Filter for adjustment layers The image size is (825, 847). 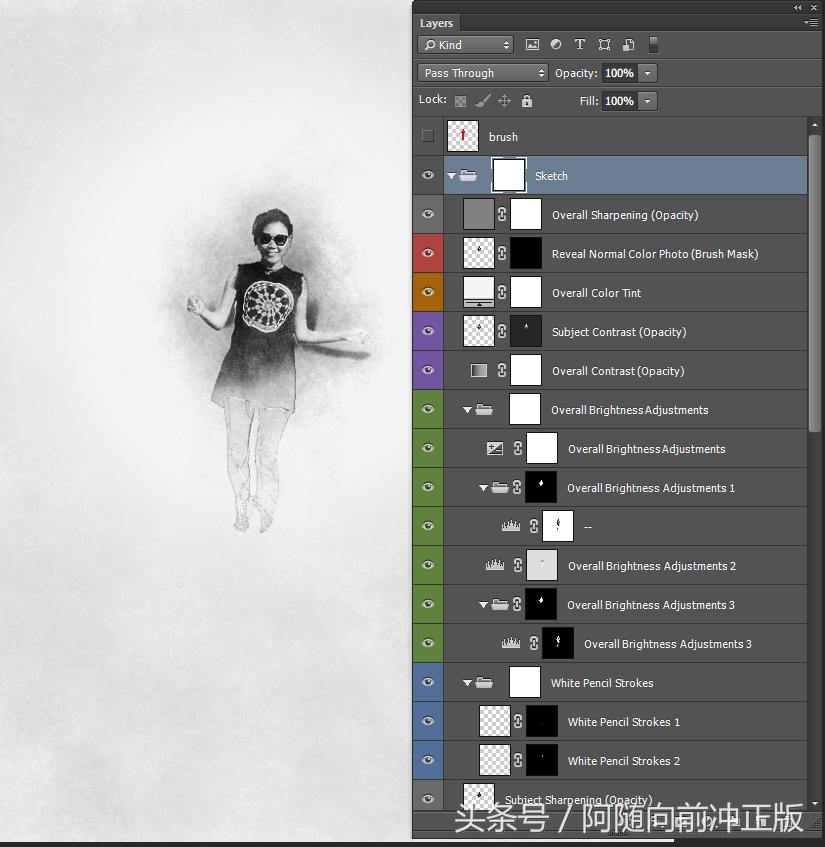[x=556, y=44]
